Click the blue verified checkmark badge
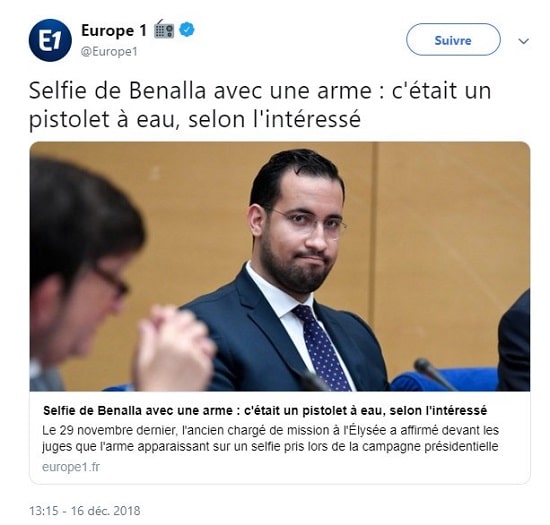 187,30
